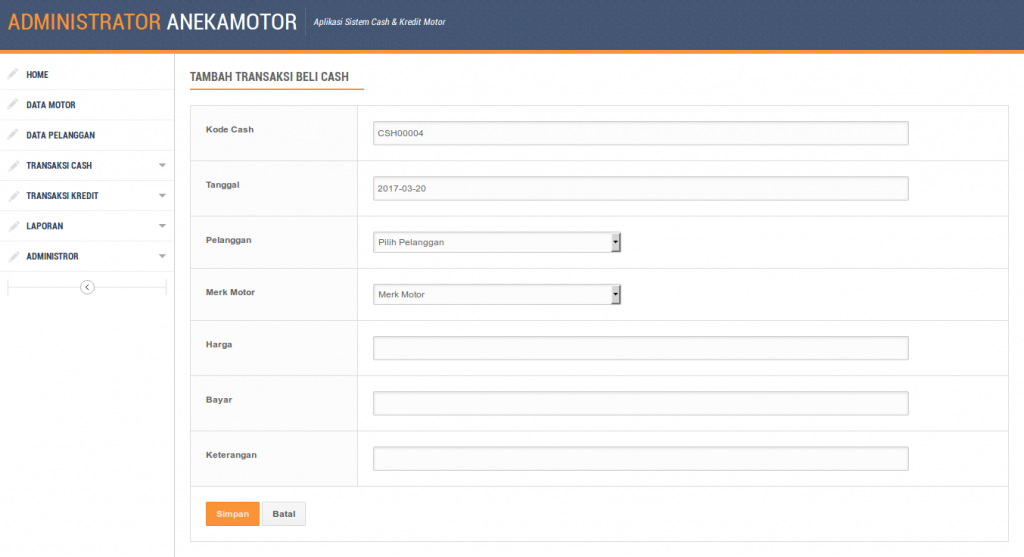
Task: Click the 'Kode Cash' label
Action: pyautogui.click(x=230, y=129)
